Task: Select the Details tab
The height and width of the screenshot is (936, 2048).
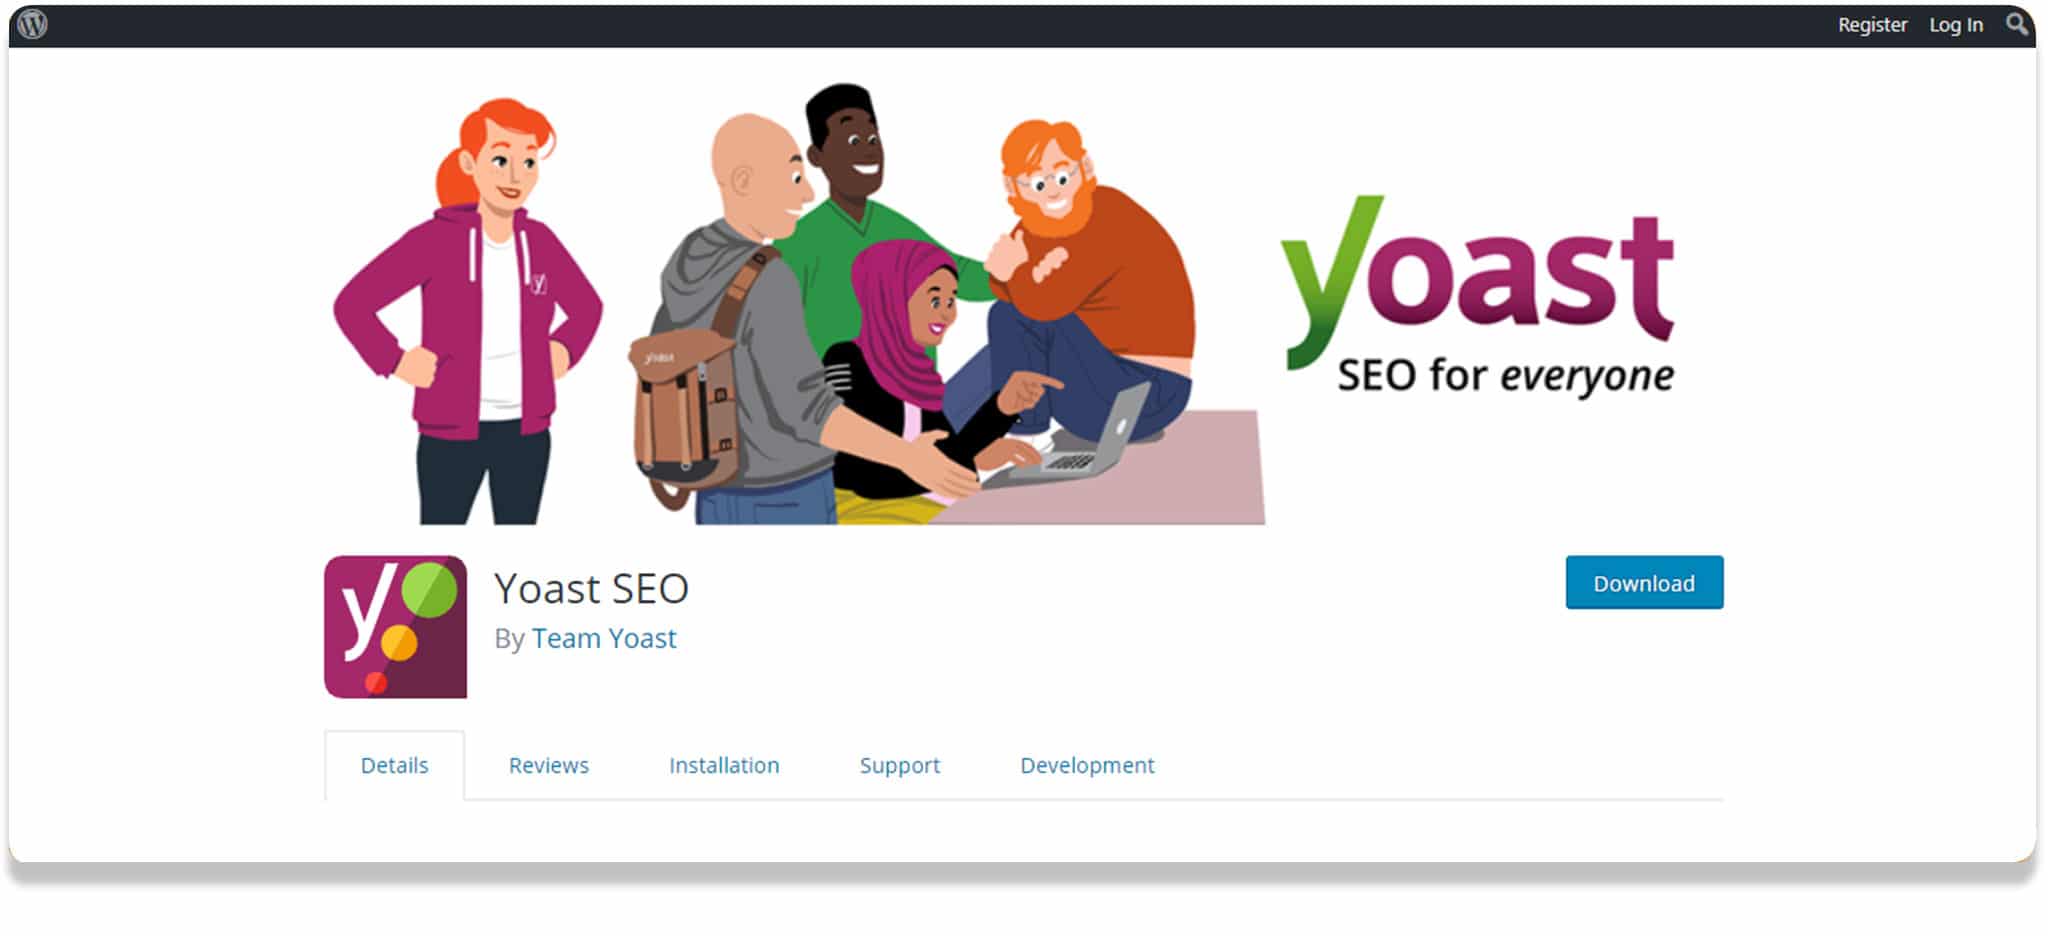Action: pyautogui.click(x=394, y=765)
